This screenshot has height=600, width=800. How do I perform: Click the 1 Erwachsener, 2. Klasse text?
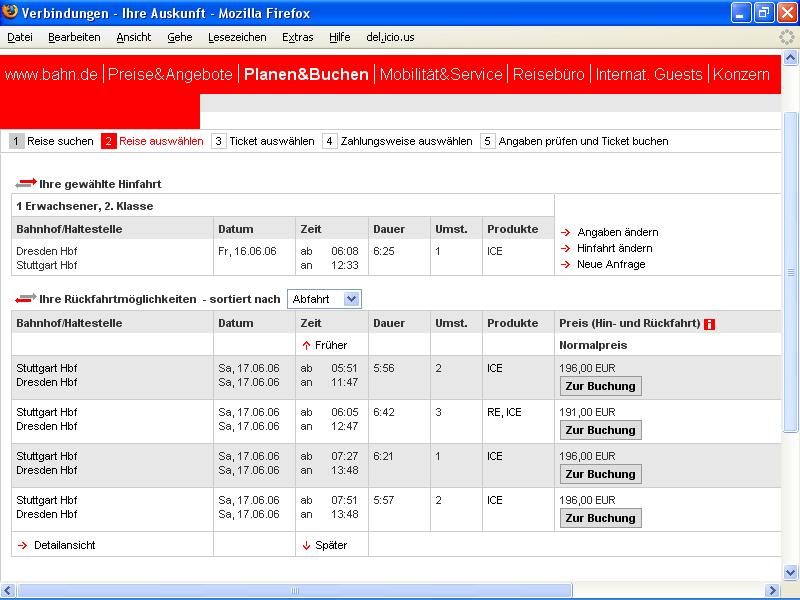pyautogui.click(x=85, y=206)
